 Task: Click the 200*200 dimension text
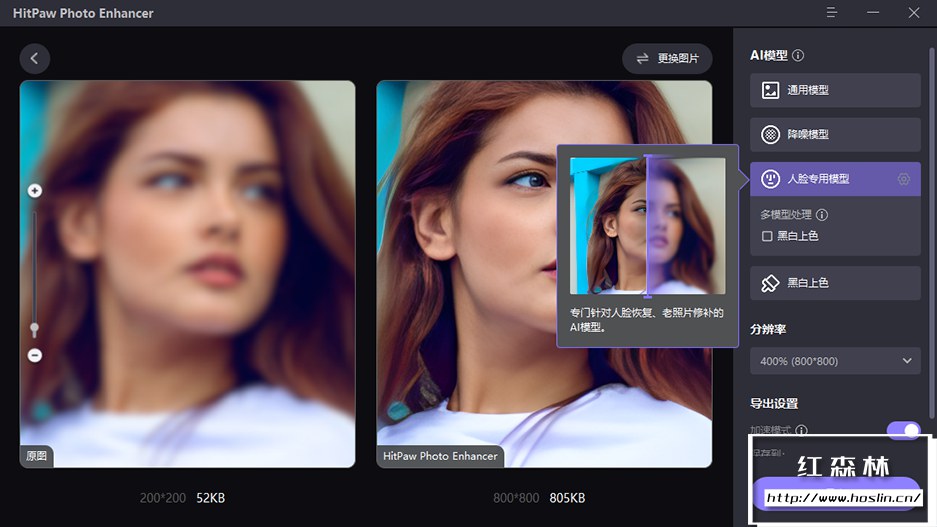tap(163, 498)
